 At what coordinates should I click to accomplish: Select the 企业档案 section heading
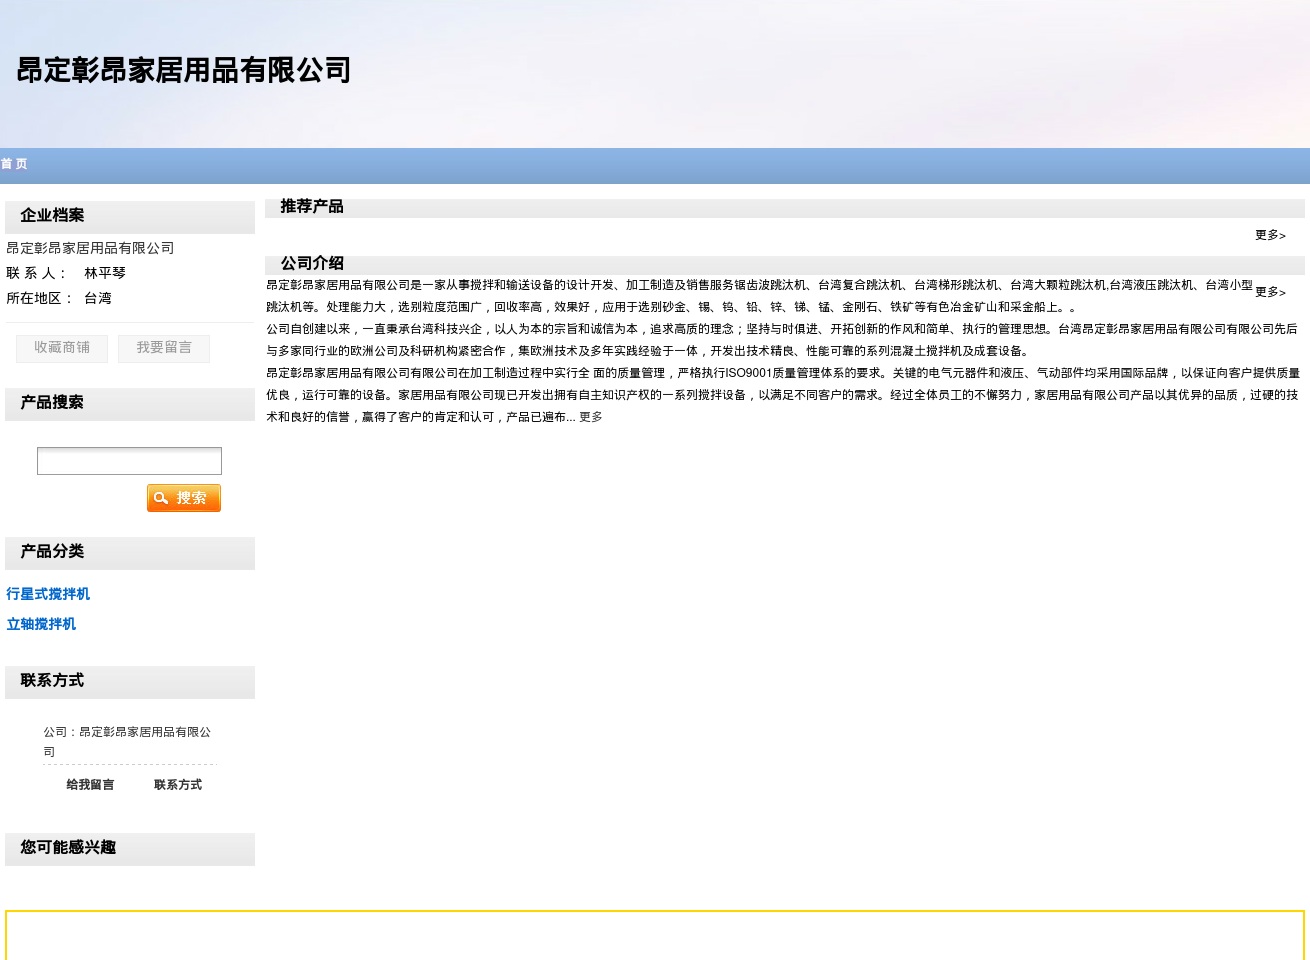(x=52, y=215)
